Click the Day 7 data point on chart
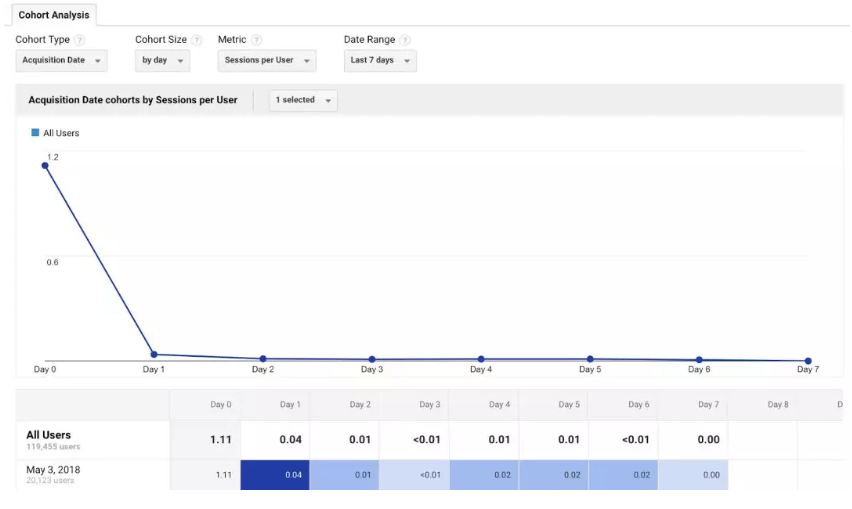 (x=808, y=361)
